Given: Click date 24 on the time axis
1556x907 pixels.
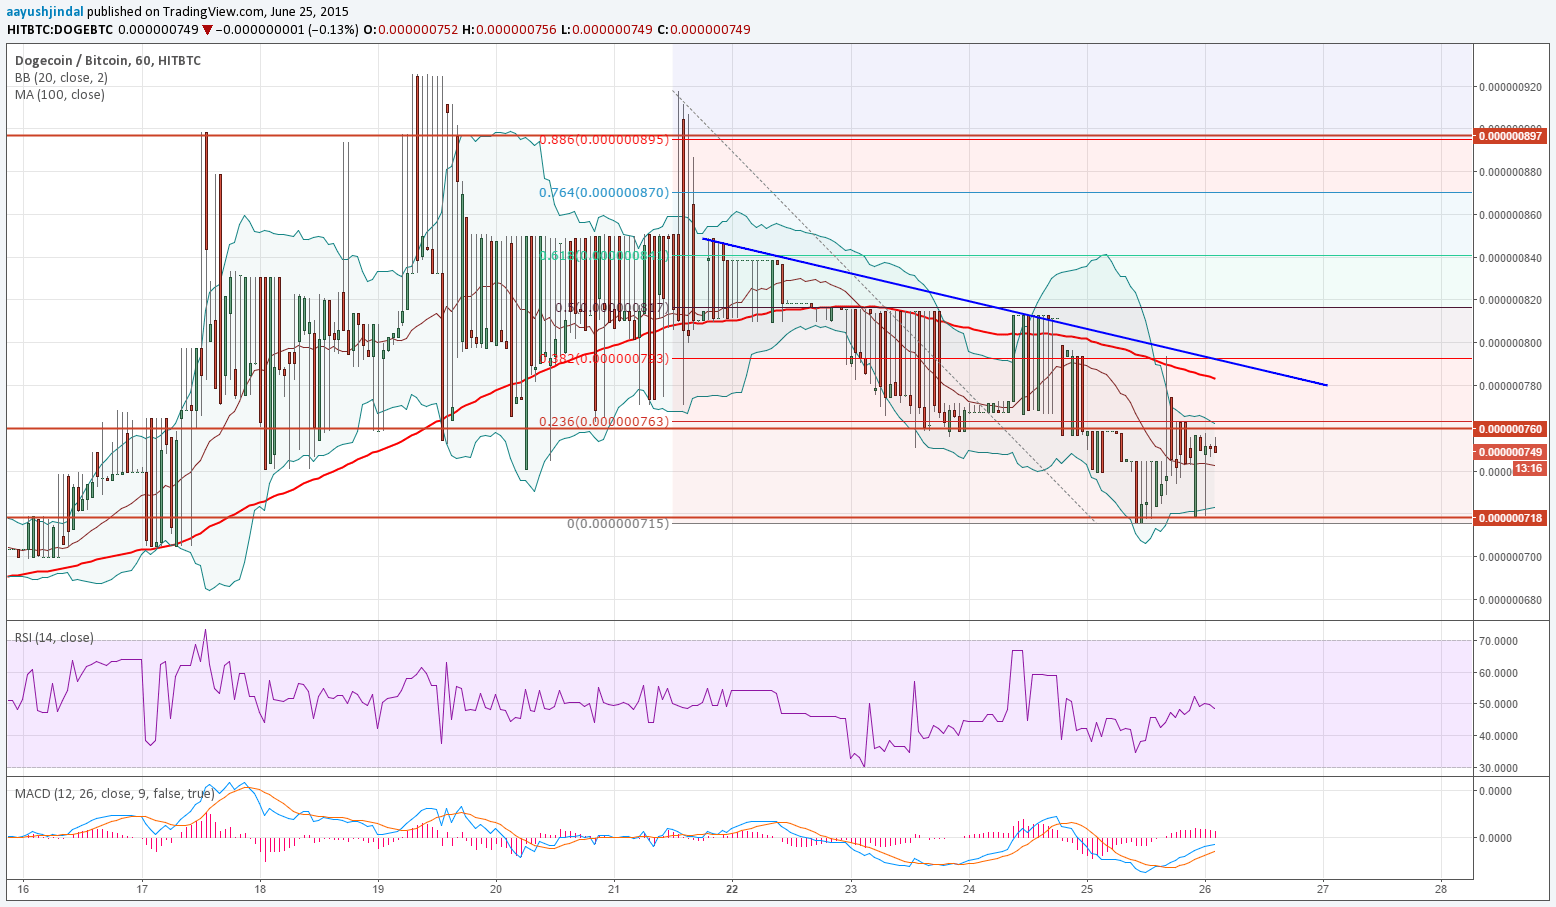Looking at the screenshot, I should point(968,888).
